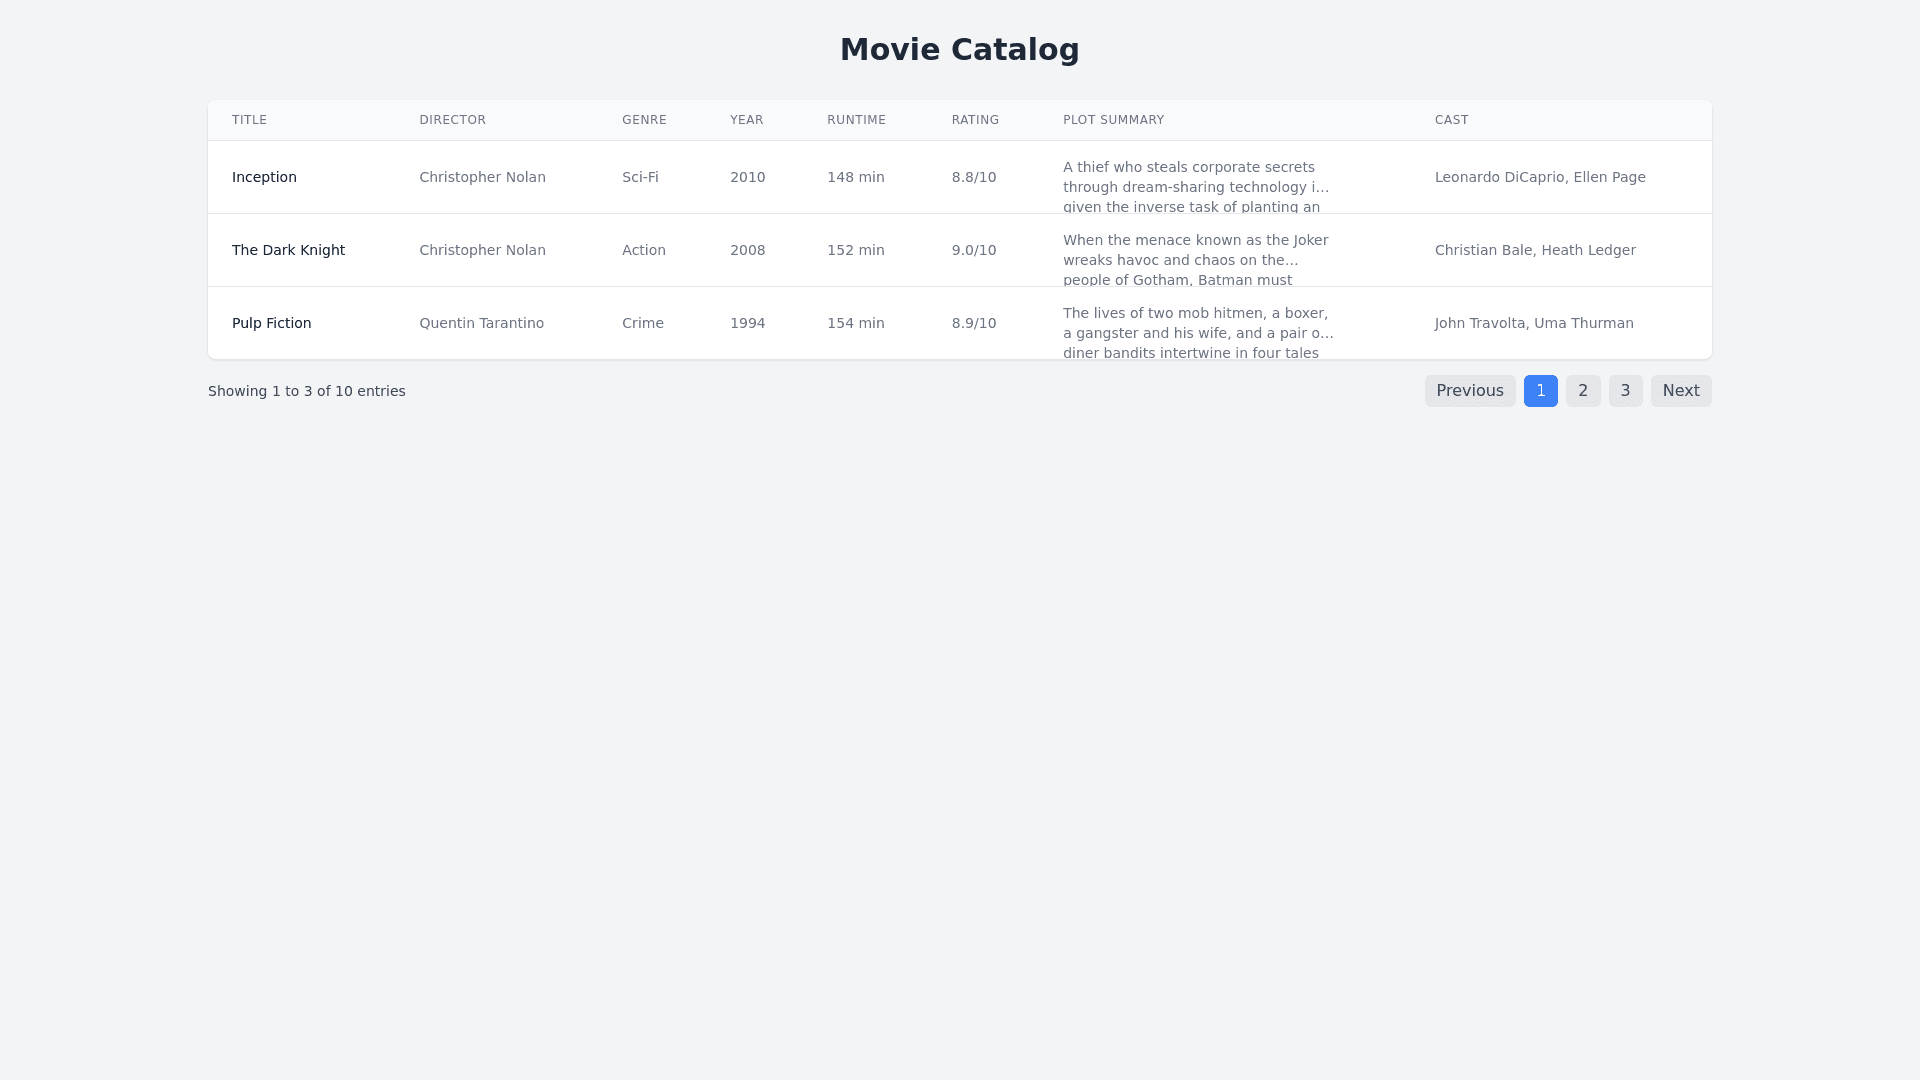Click the active page 1 button
The image size is (1920, 1080).
coord(1540,391)
